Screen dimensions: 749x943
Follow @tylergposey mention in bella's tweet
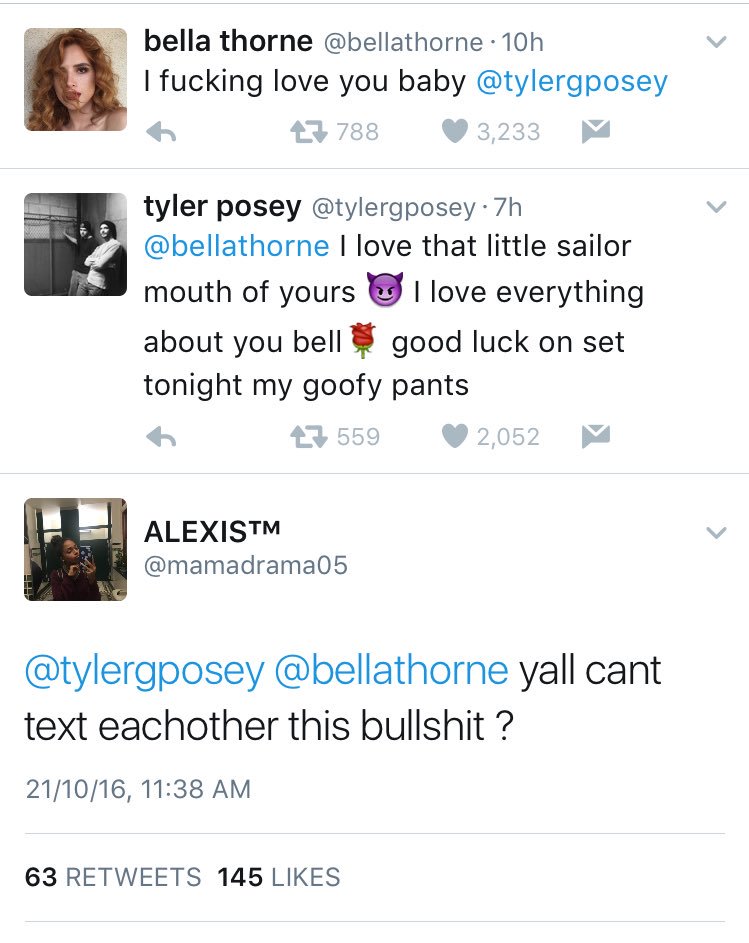572,82
